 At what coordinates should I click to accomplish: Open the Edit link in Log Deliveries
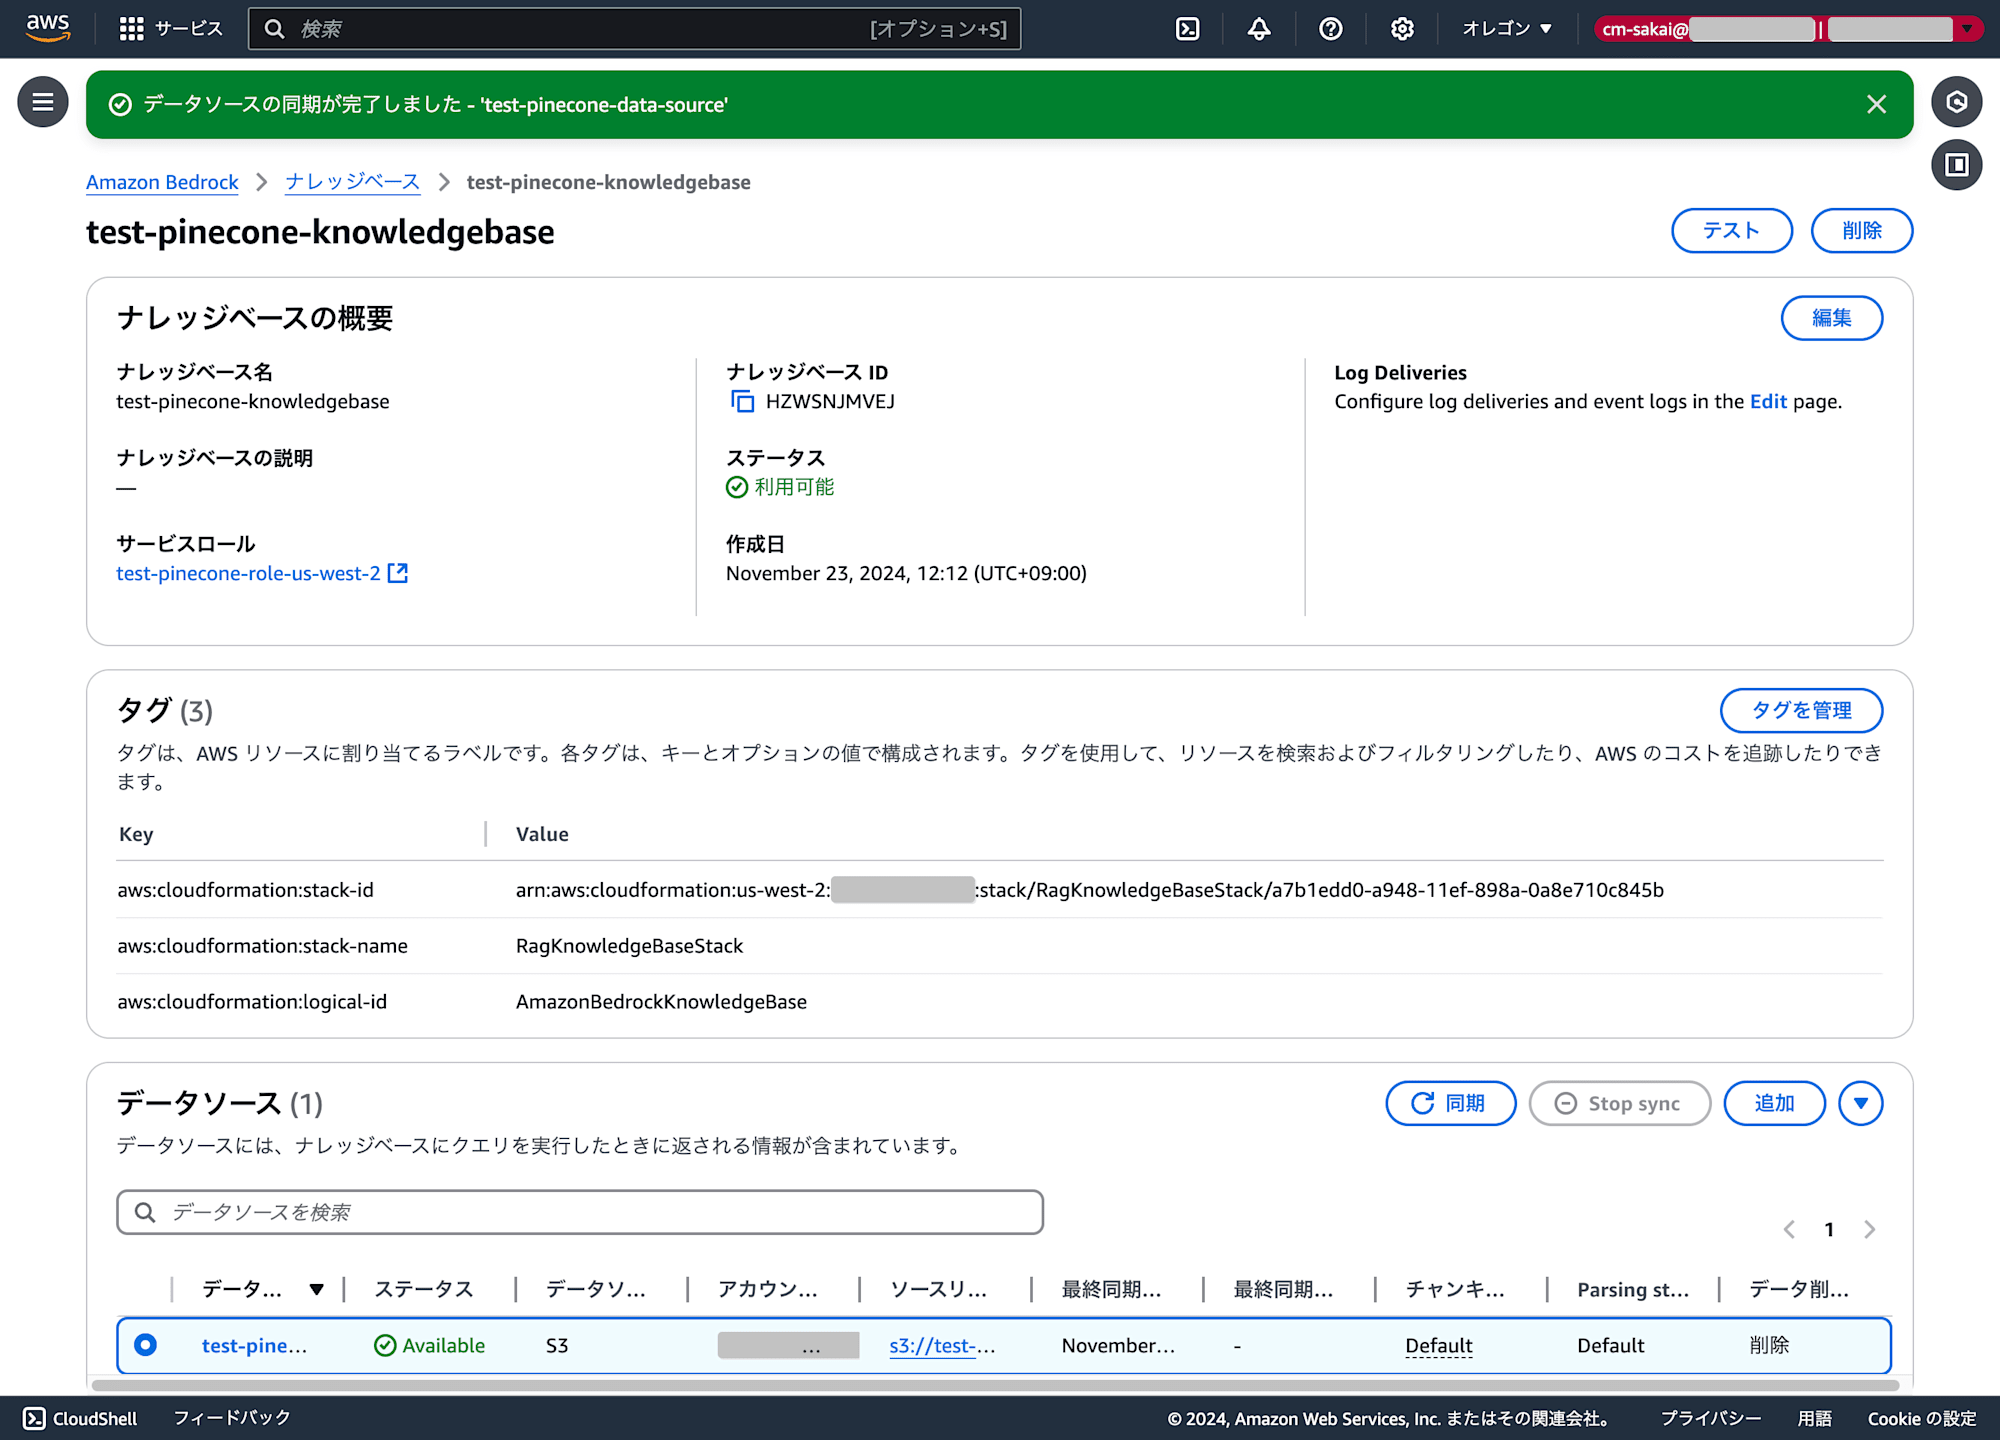point(1768,401)
